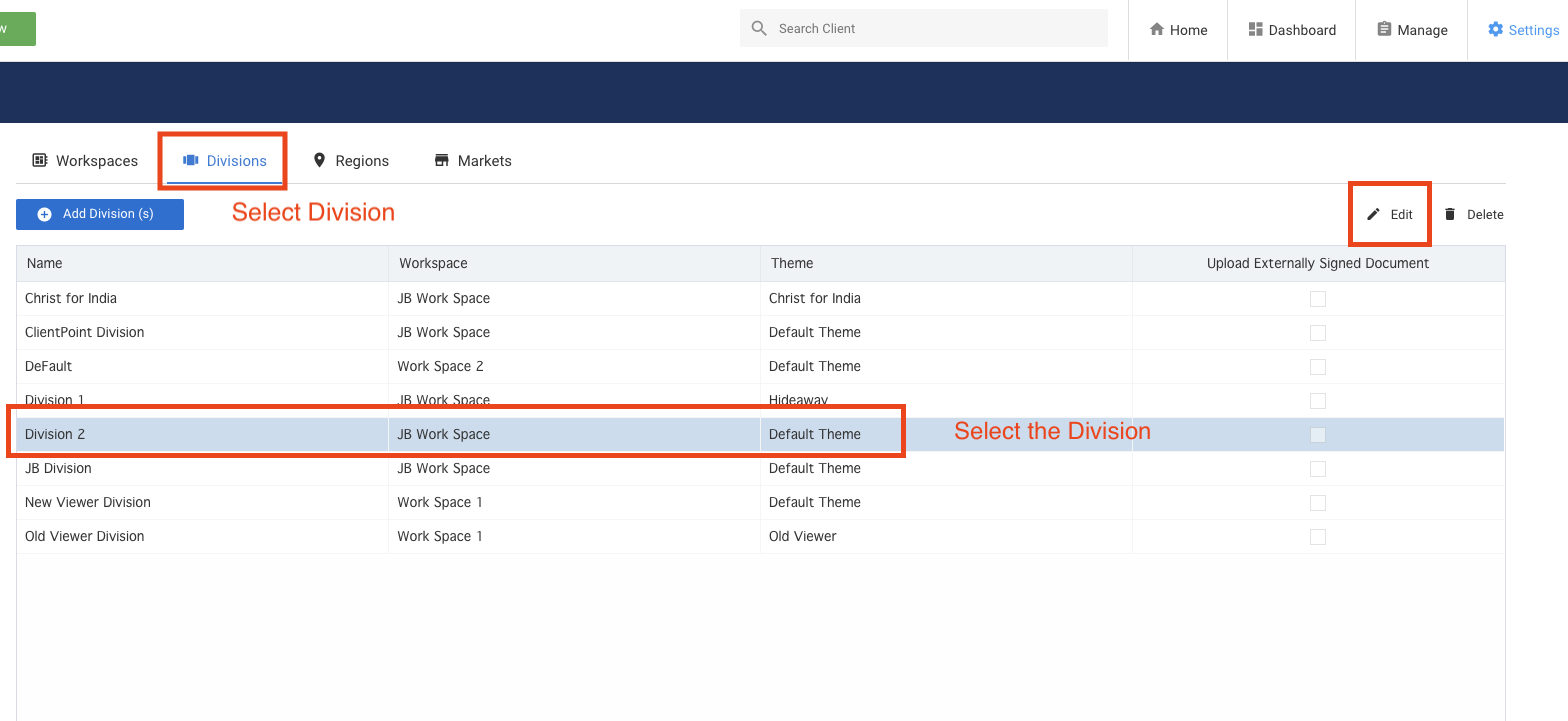This screenshot has width=1568, height=721.
Task: Toggle checkbox for ClientPoint Division row
Action: 1318,332
